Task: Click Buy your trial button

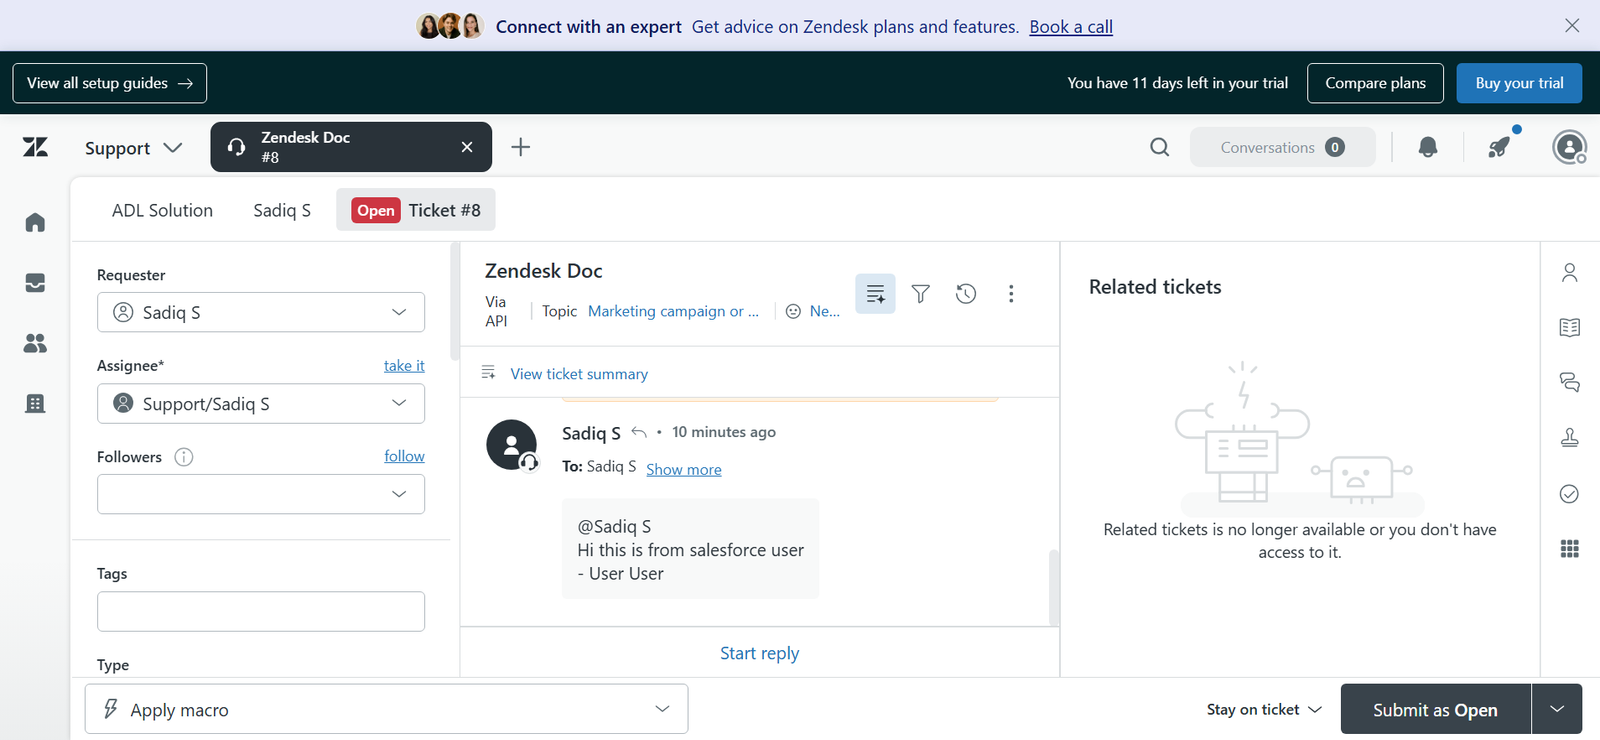Action: tap(1519, 83)
